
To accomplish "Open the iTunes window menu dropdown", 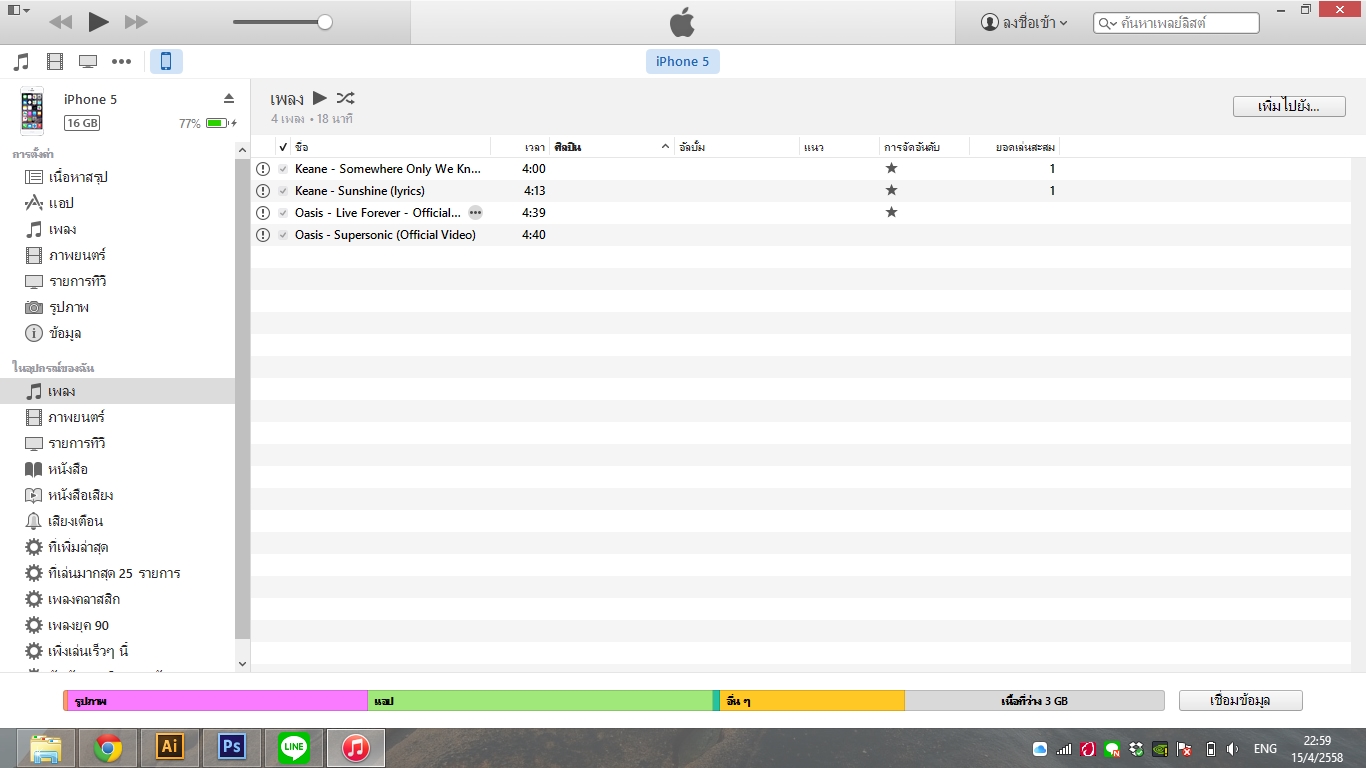I will [x=17, y=10].
